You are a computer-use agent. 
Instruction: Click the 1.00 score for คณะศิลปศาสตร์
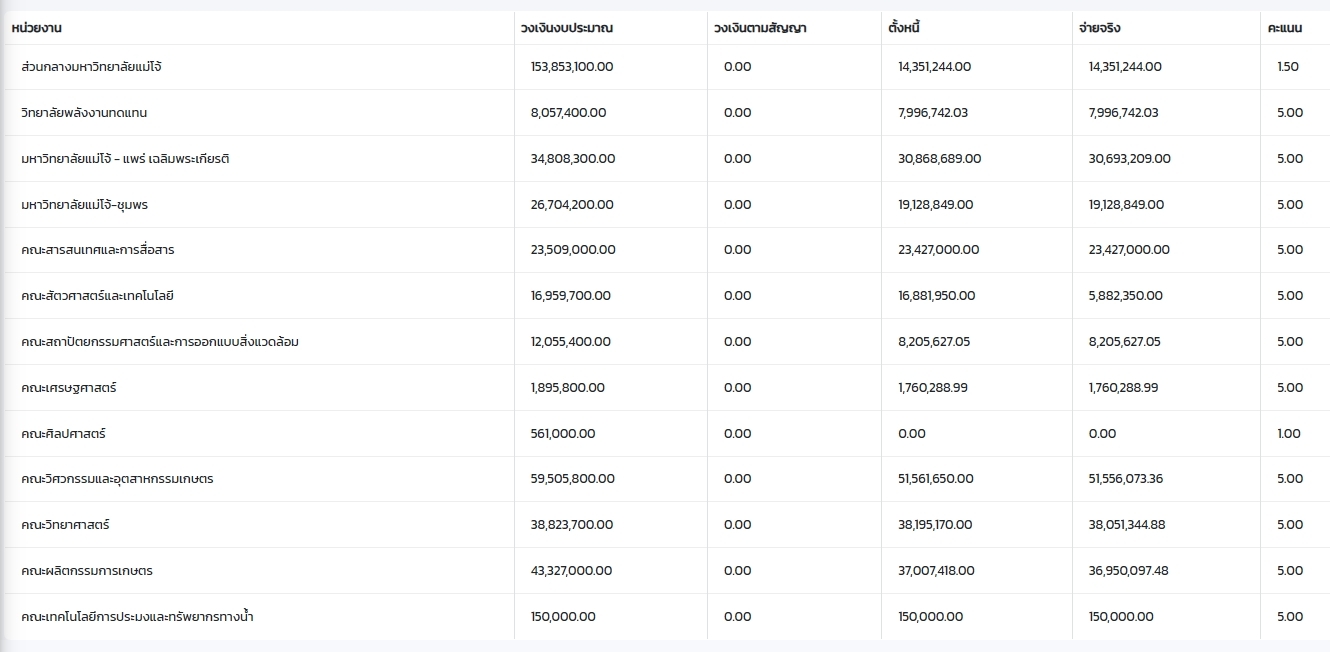pos(1289,434)
